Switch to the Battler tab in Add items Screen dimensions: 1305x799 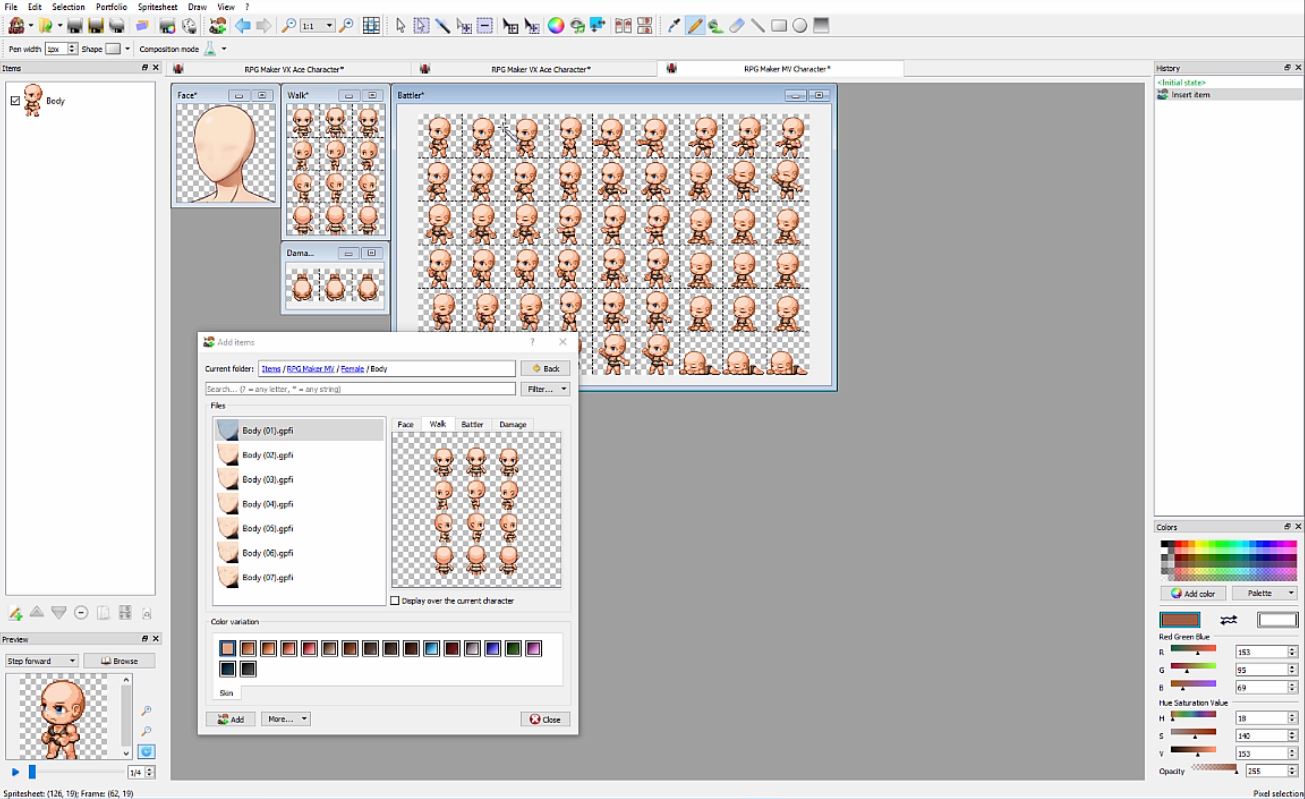[x=471, y=424]
